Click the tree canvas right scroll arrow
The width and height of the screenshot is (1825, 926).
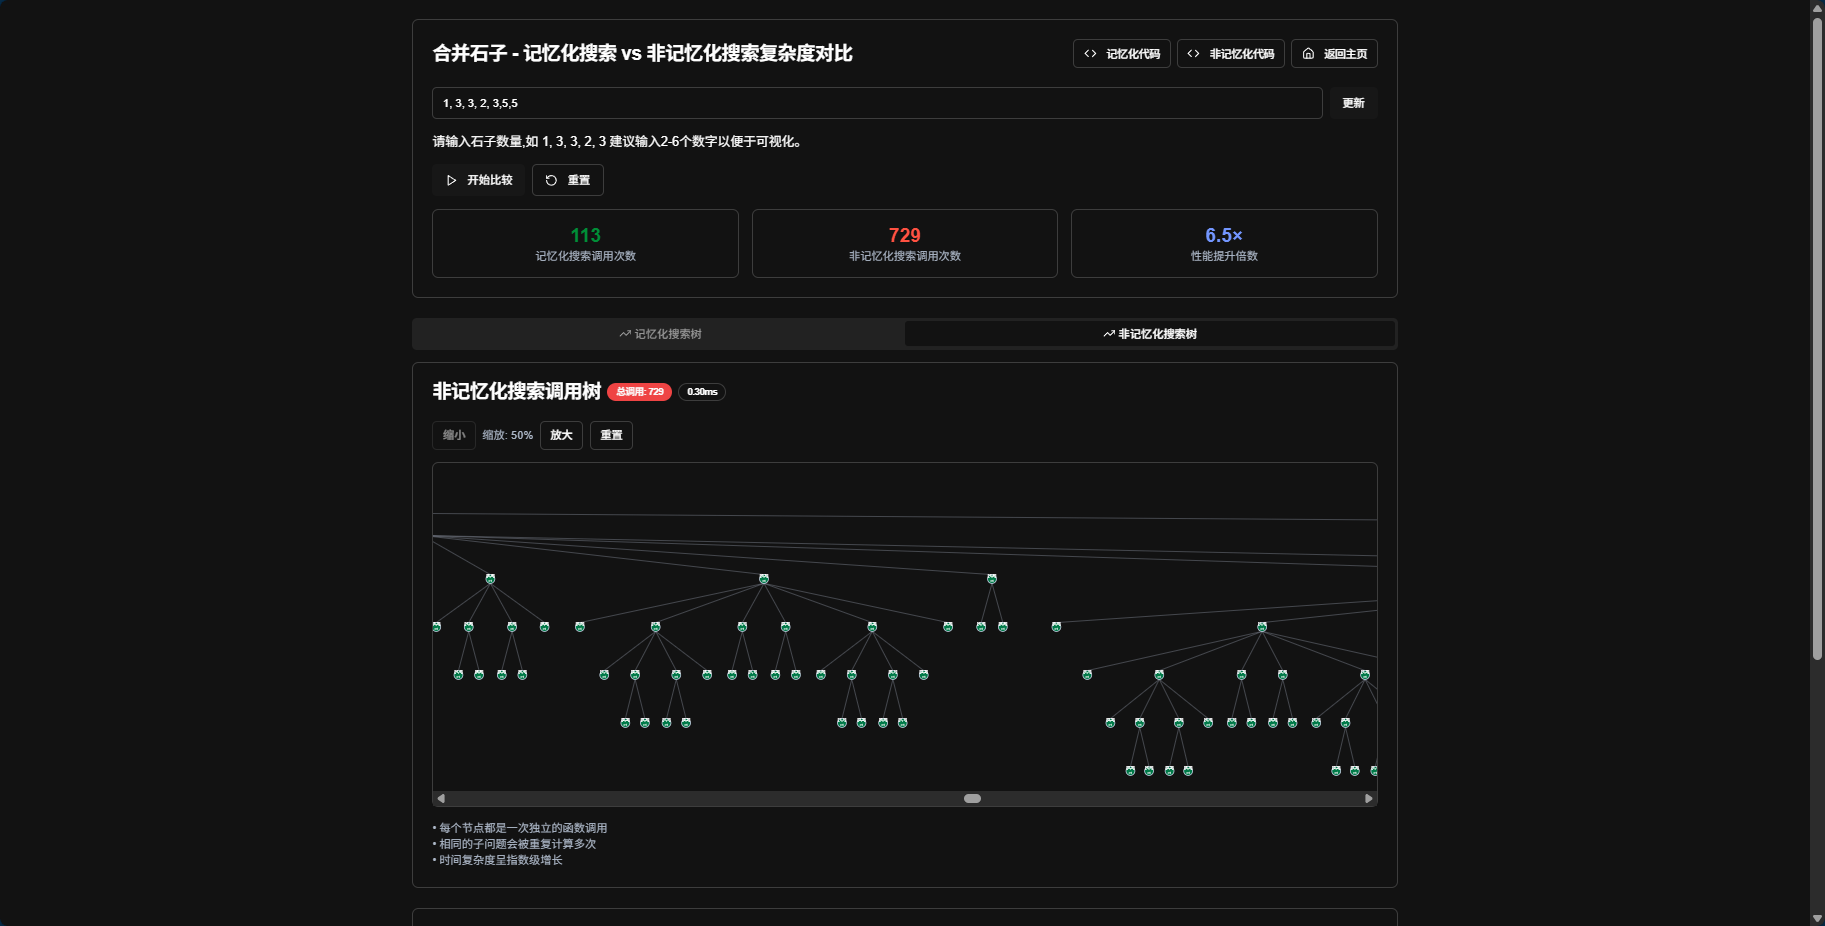(1369, 798)
